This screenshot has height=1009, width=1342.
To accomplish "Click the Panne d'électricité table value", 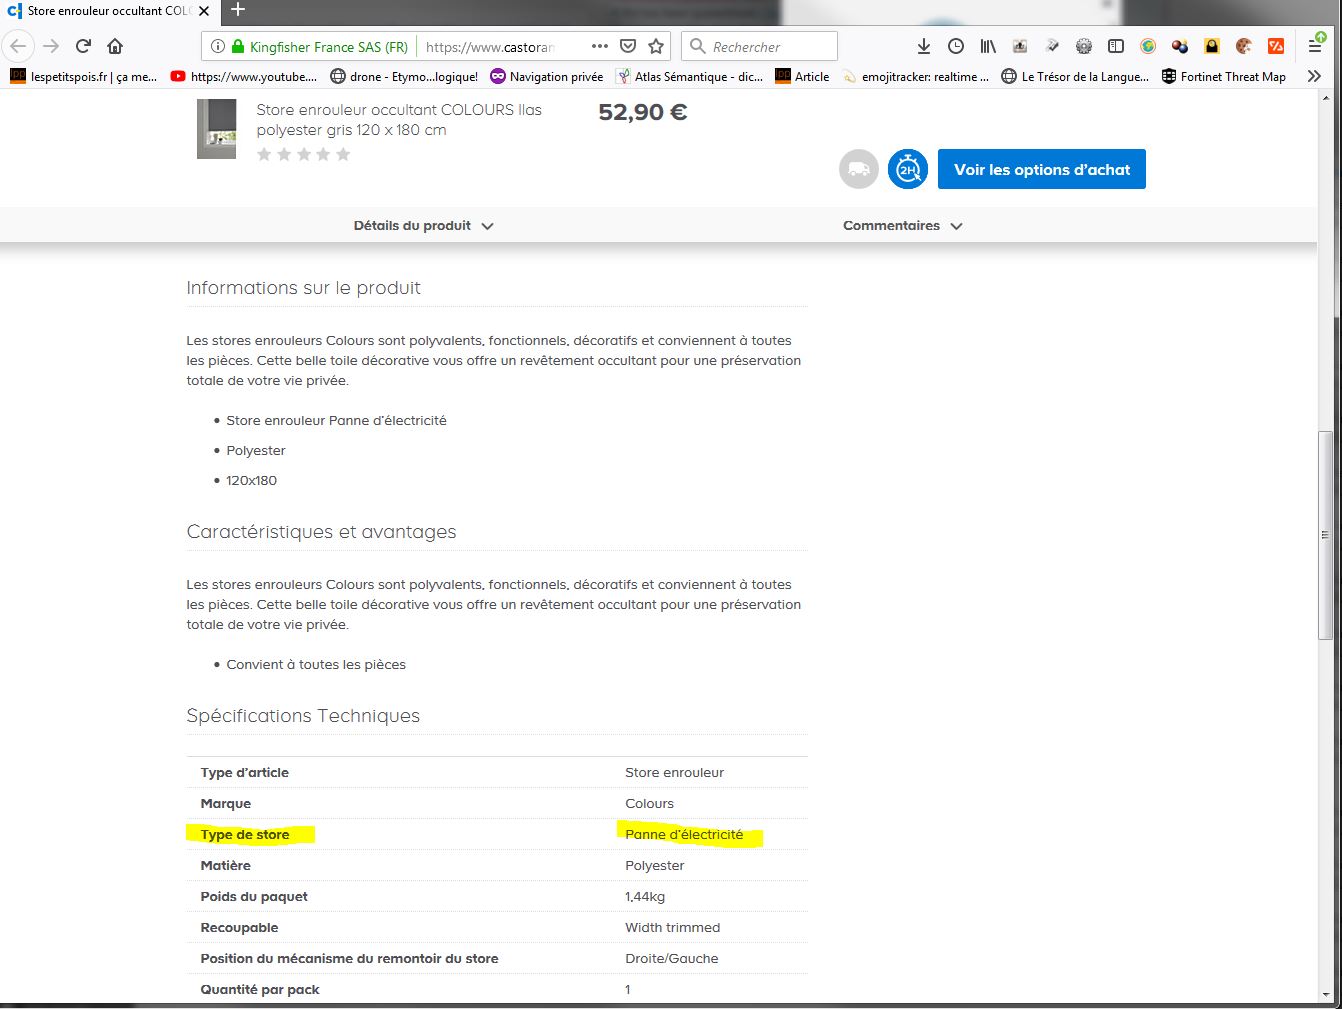I will (684, 835).
